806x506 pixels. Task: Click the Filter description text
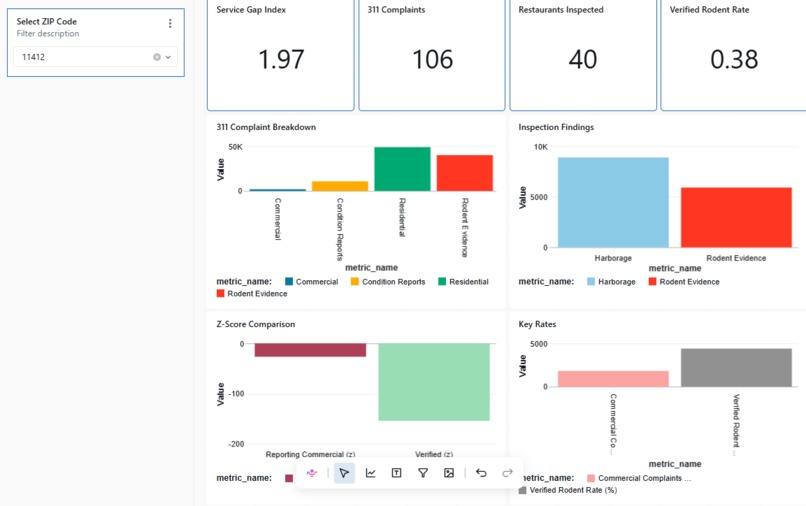(48, 33)
